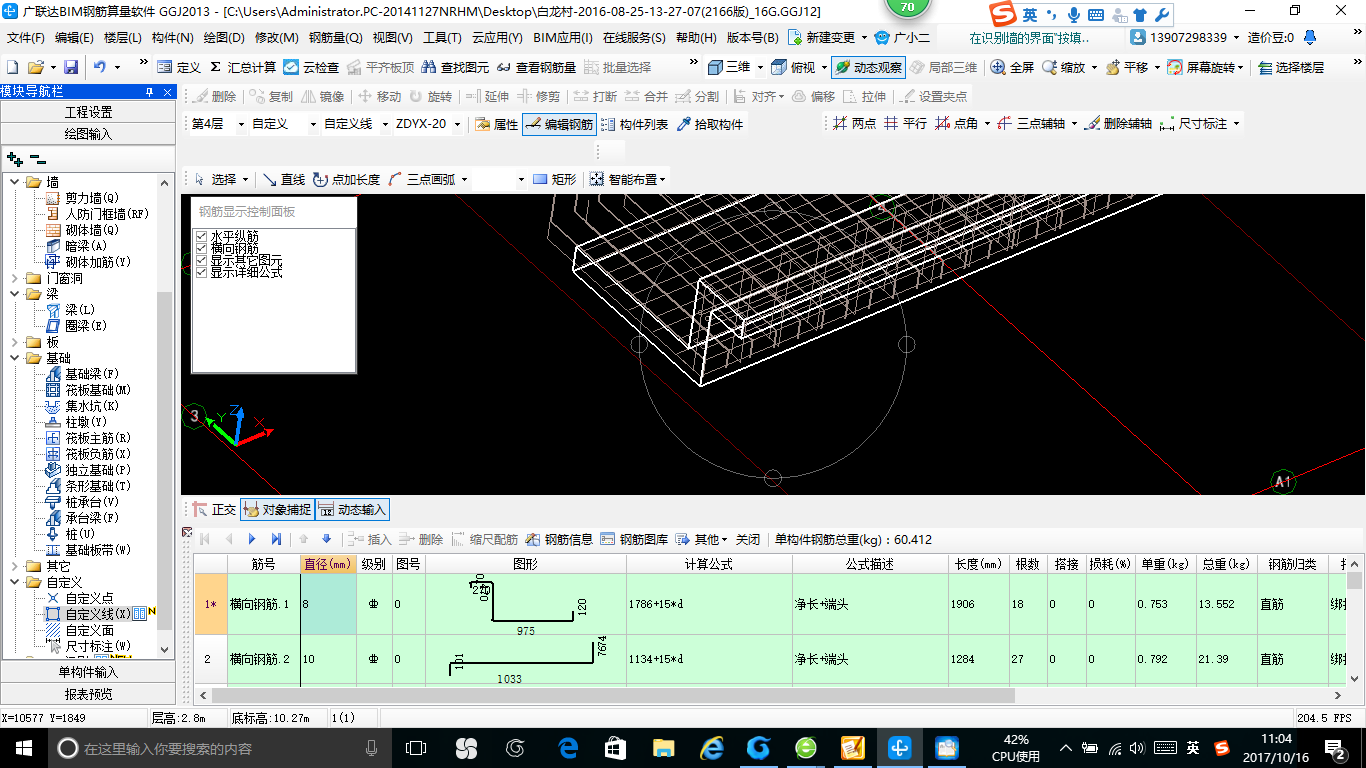
Task: Click the 汇总计算 (summary calculate) toolbar button
Action: (x=243, y=67)
